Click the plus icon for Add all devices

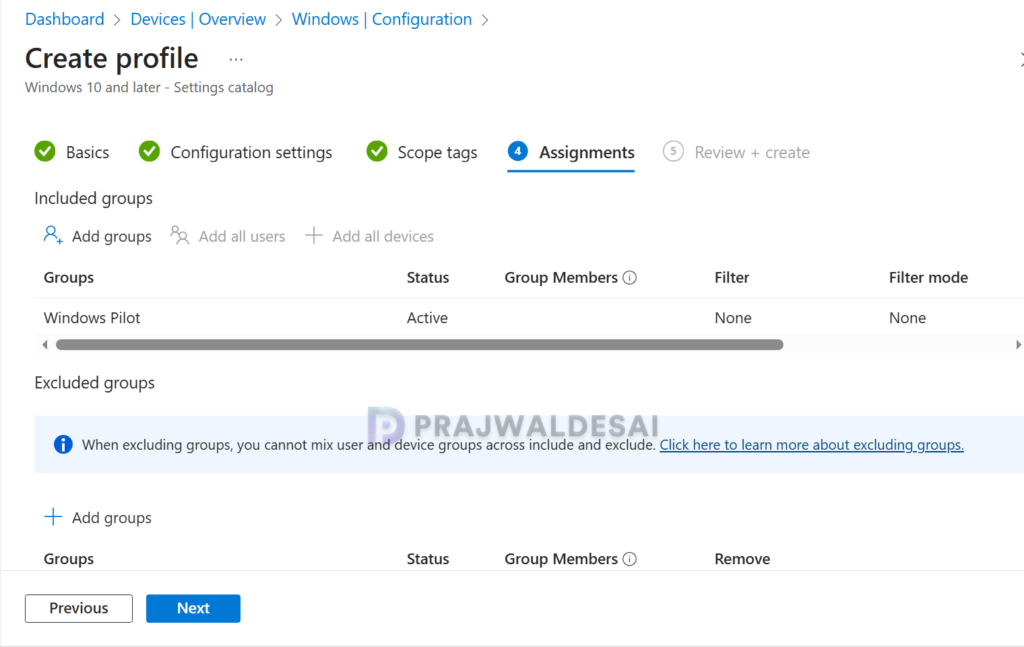pos(314,235)
